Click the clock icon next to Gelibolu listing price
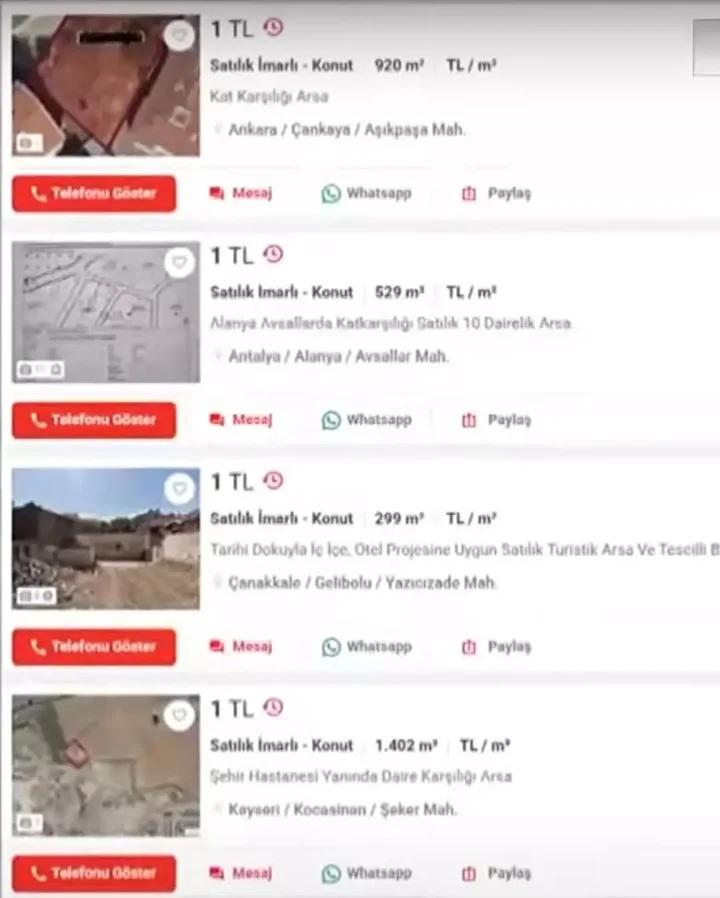720x898 pixels. (x=273, y=480)
